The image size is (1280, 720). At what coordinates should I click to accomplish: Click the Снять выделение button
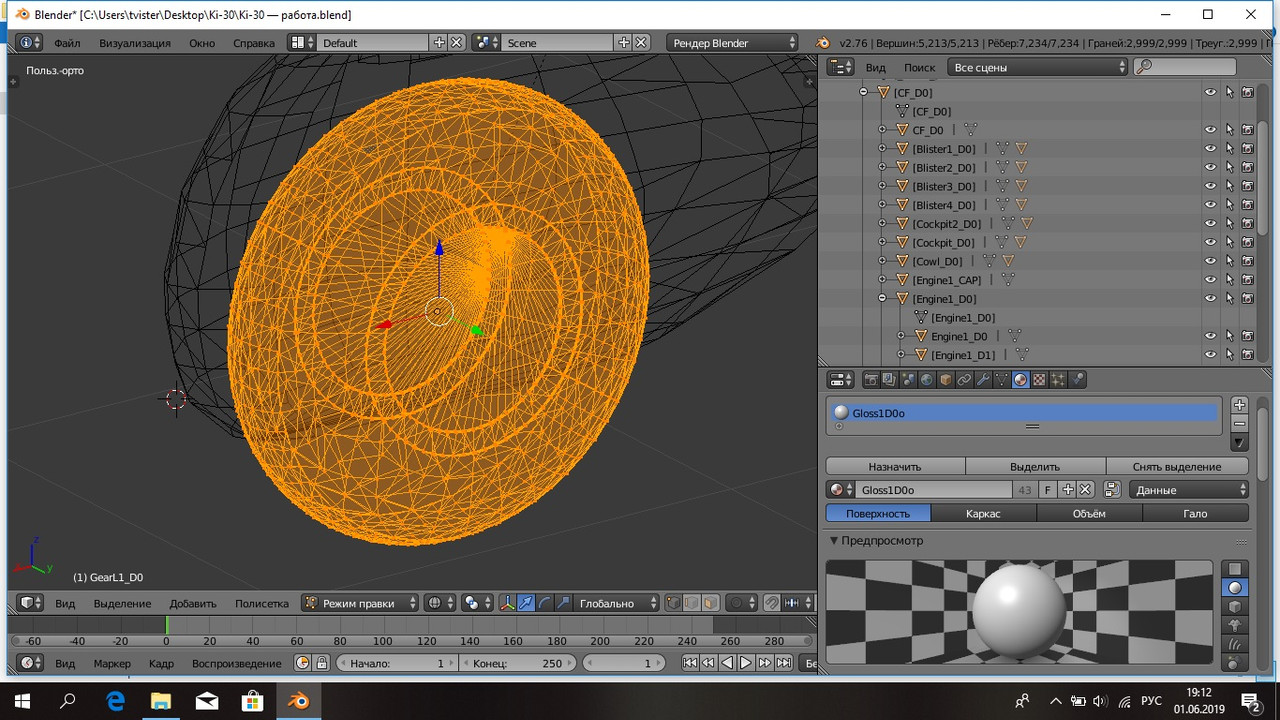[x=1177, y=466]
